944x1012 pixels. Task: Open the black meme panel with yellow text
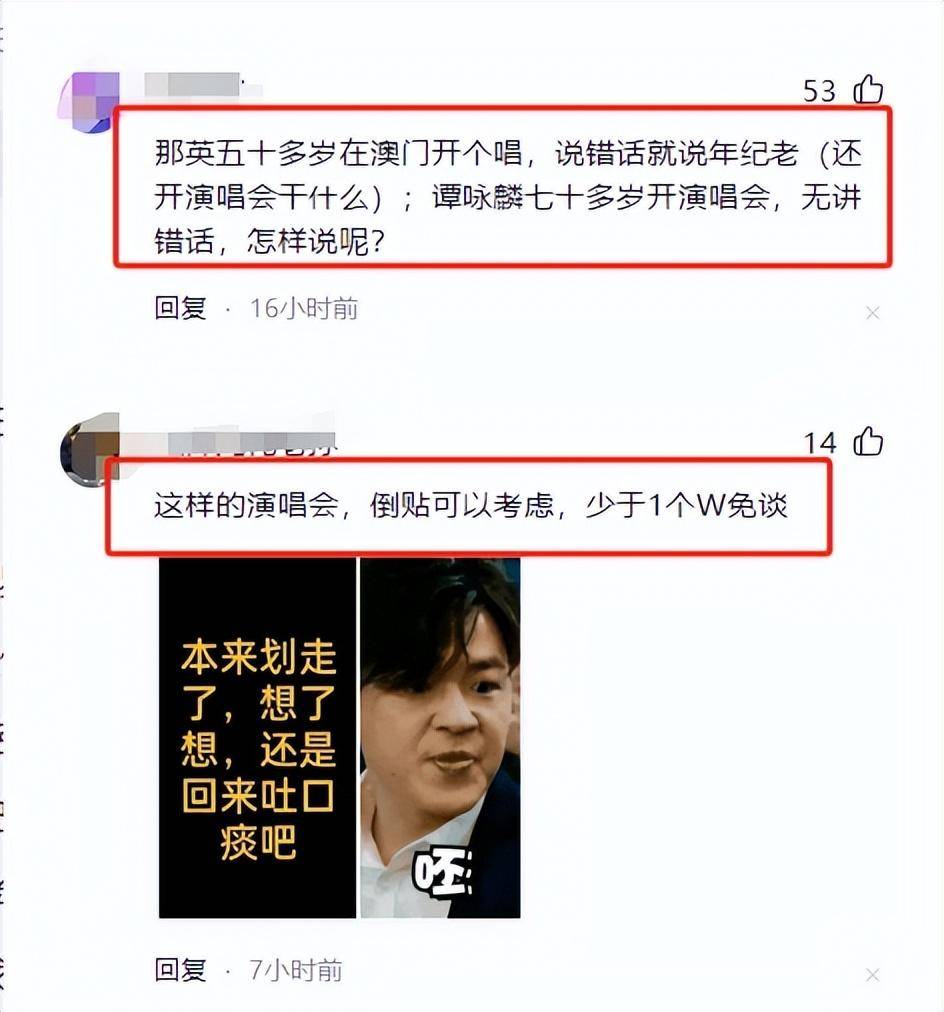pos(257,738)
